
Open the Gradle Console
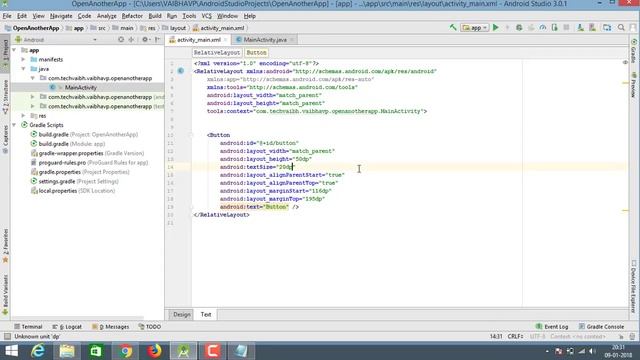pyautogui.click(x=601, y=327)
